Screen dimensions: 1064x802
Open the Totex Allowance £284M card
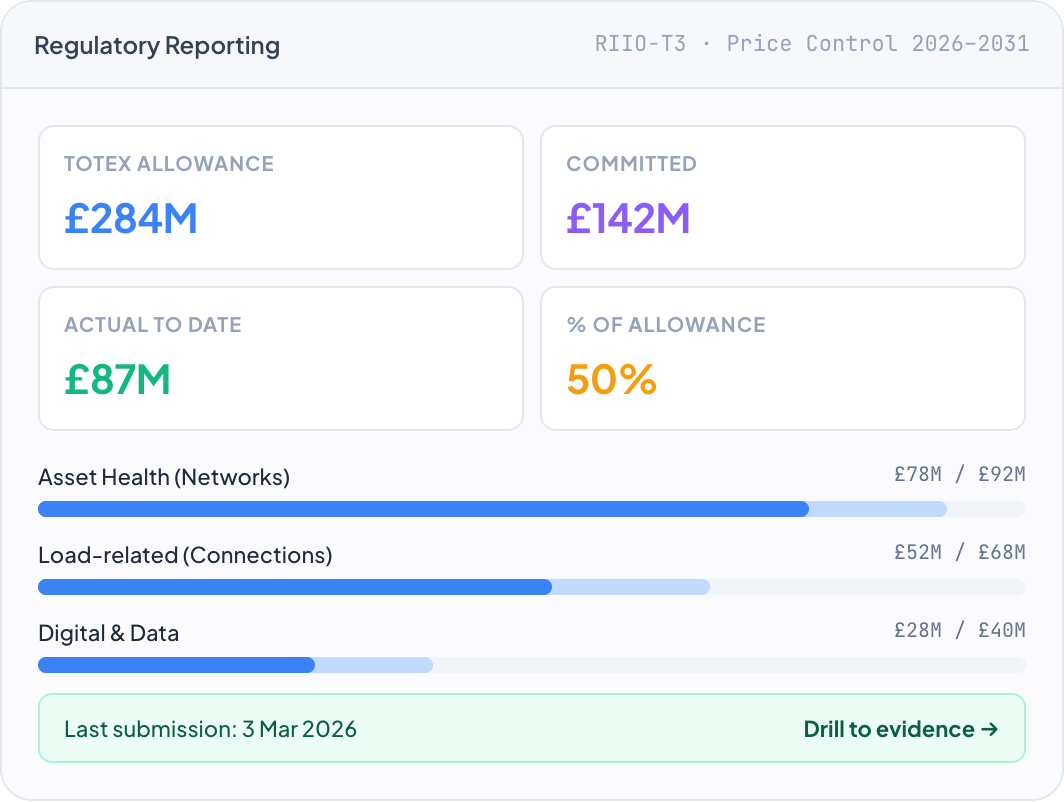(x=281, y=197)
